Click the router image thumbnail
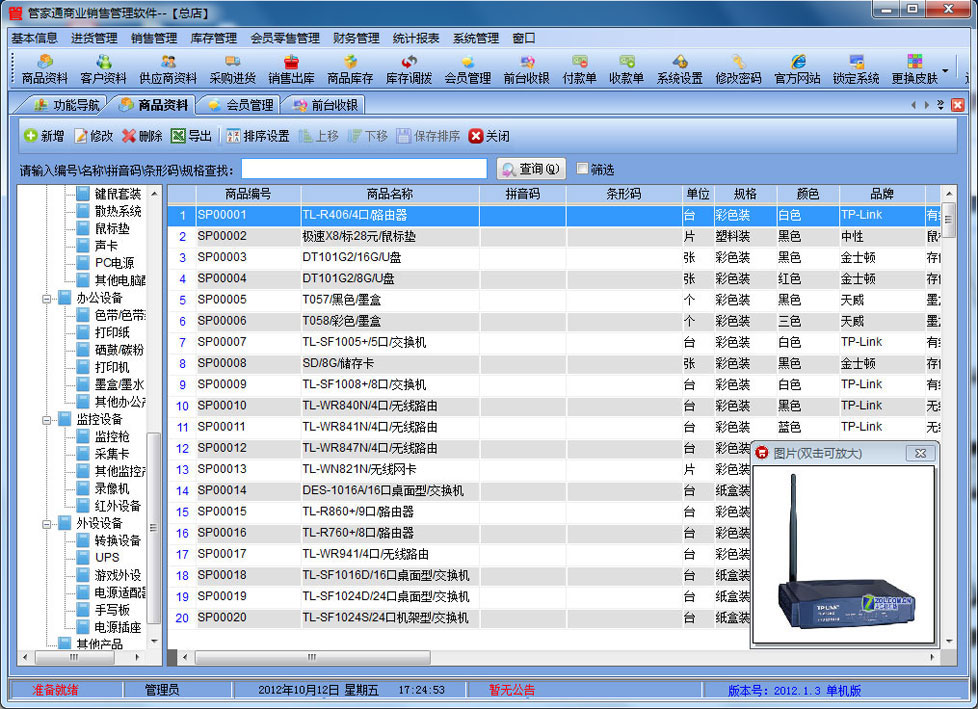The image size is (978, 709). (842, 555)
